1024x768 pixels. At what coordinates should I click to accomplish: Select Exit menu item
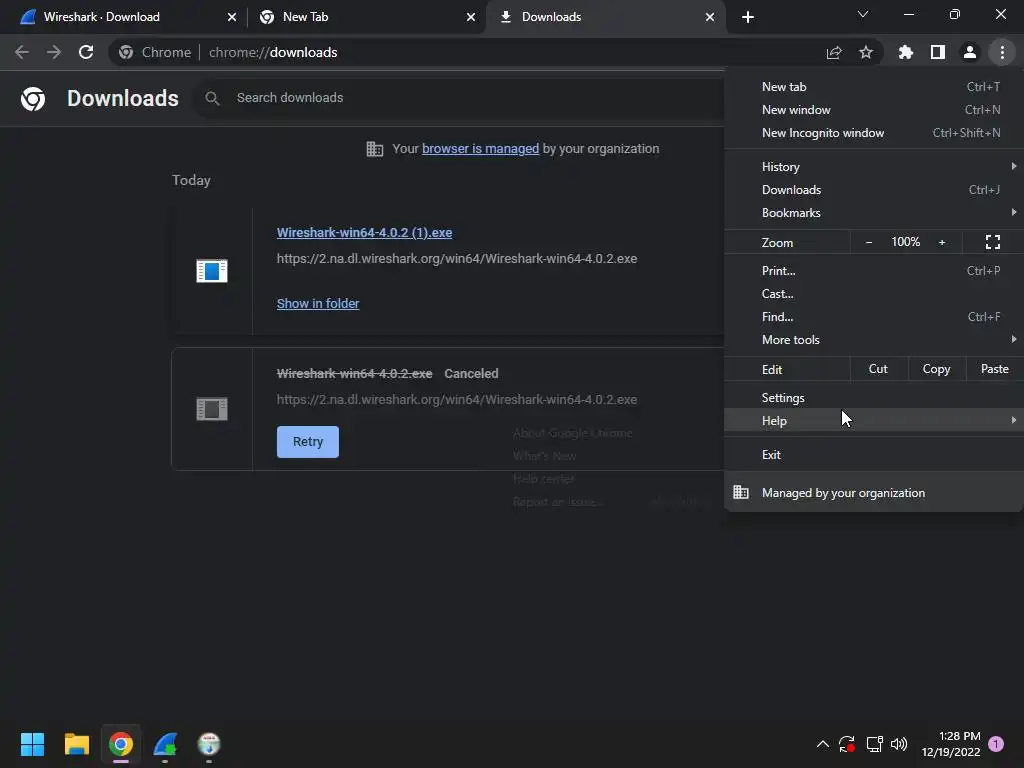[x=874, y=455]
